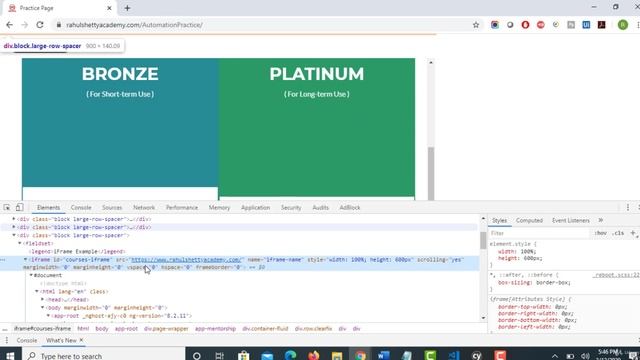
Task: Select iframe#courses-iframe in breadcrumb
Action: 42,329
